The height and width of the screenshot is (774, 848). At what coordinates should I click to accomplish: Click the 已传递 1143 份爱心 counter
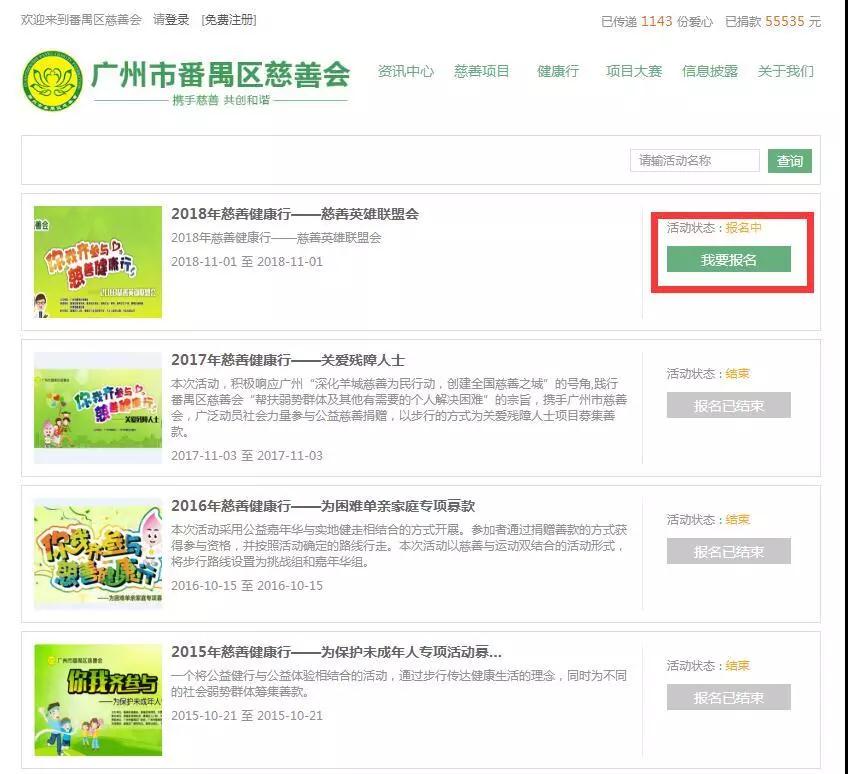[x=657, y=22]
